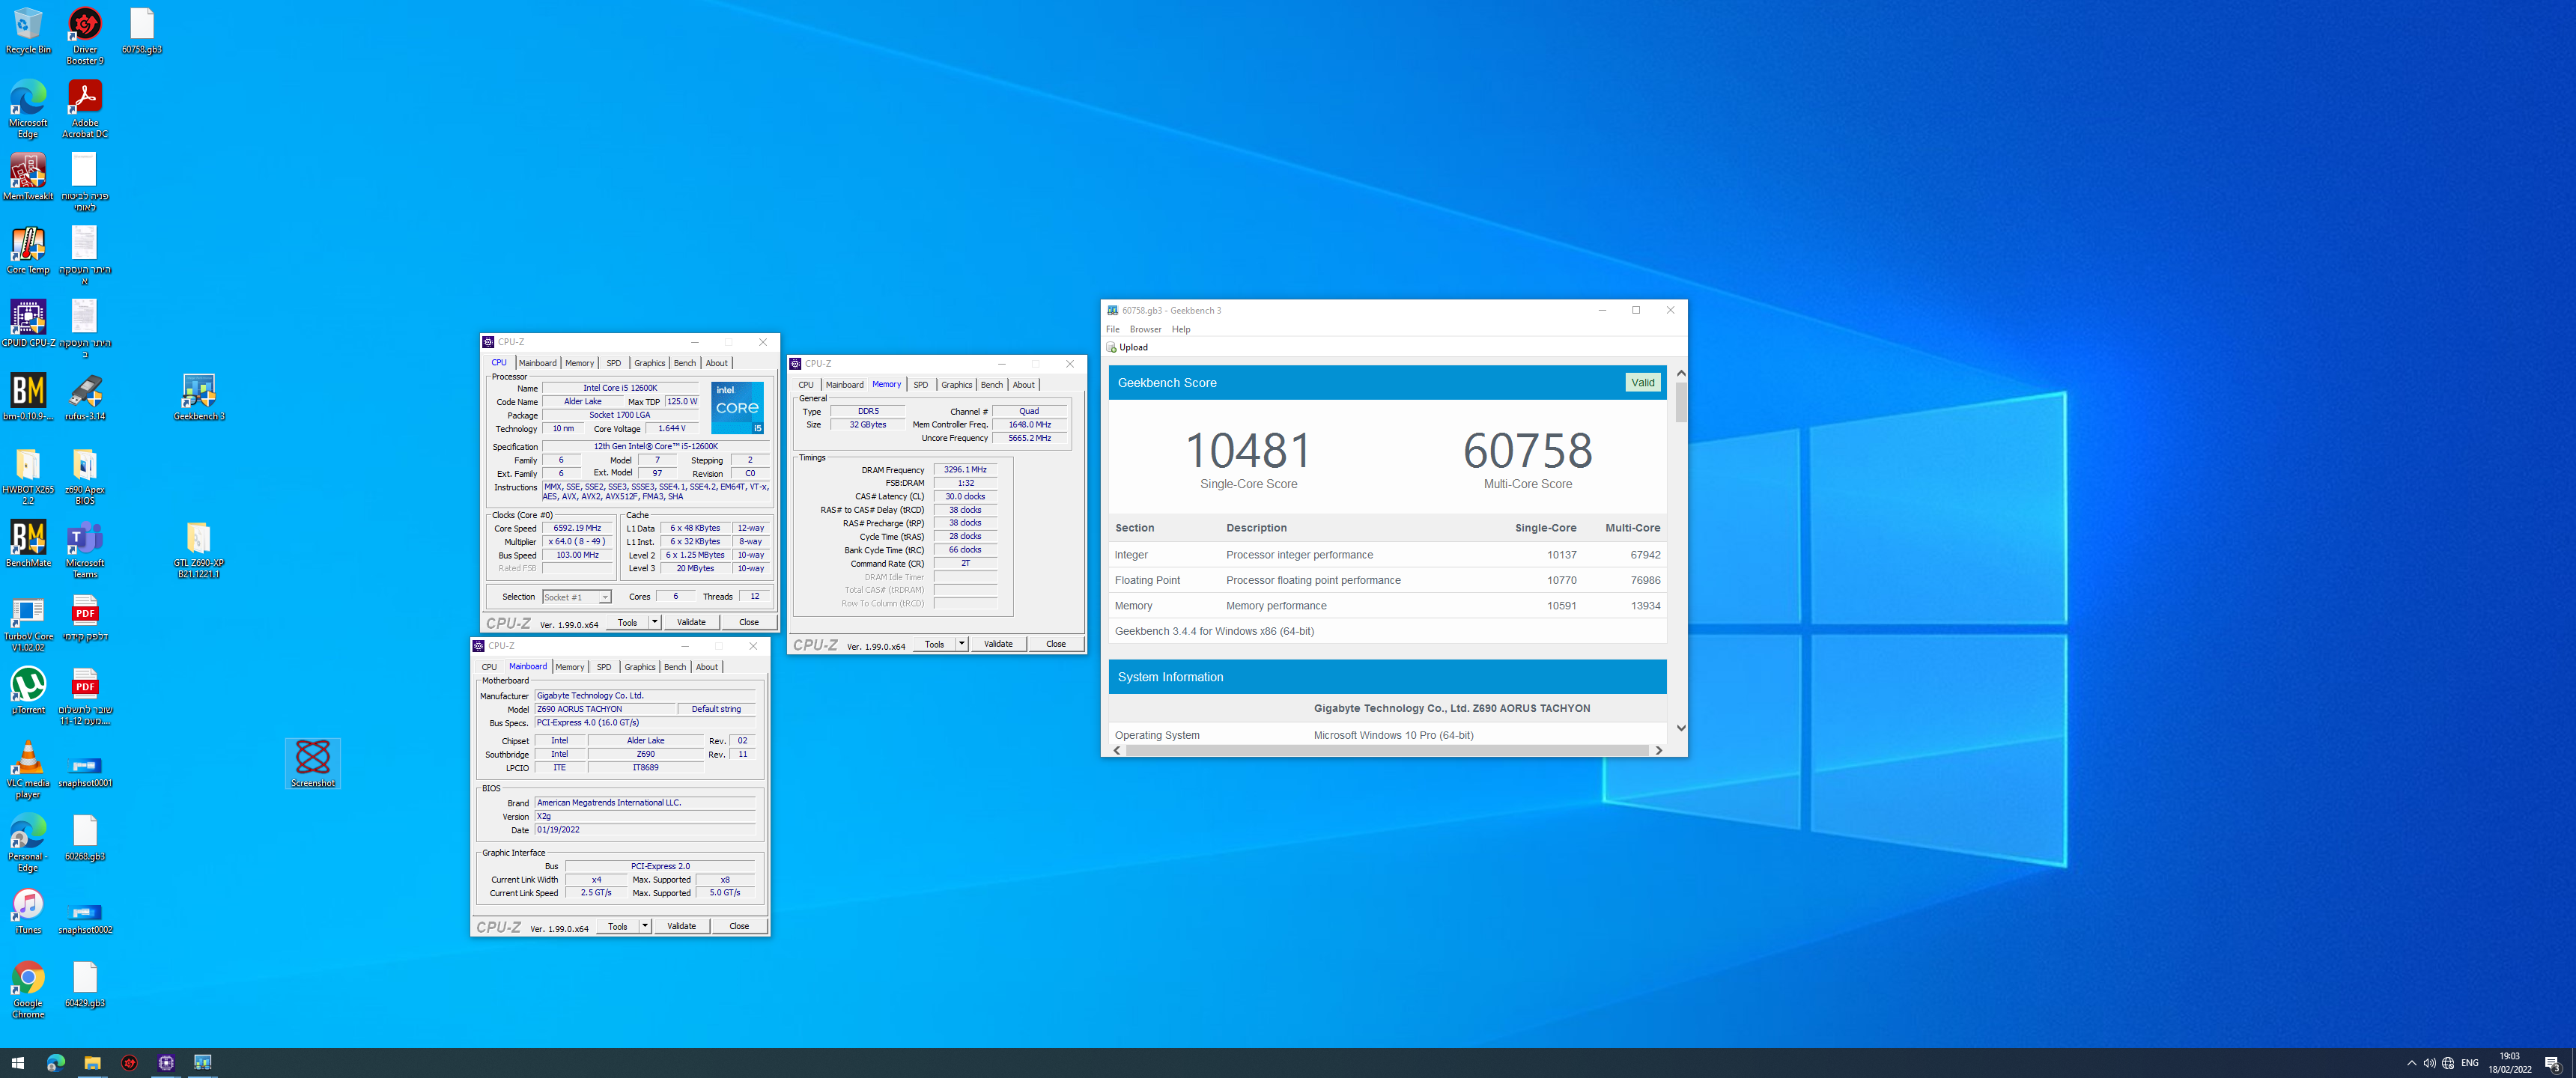Click Validate in Memory tab window
Viewport: 2576px width, 1078px height.
click(x=998, y=644)
